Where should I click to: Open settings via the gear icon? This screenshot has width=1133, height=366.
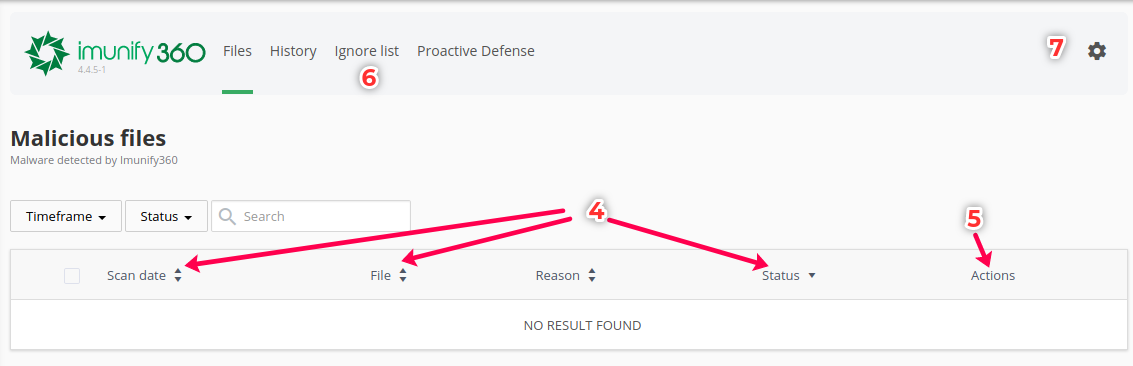point(1096,51)
